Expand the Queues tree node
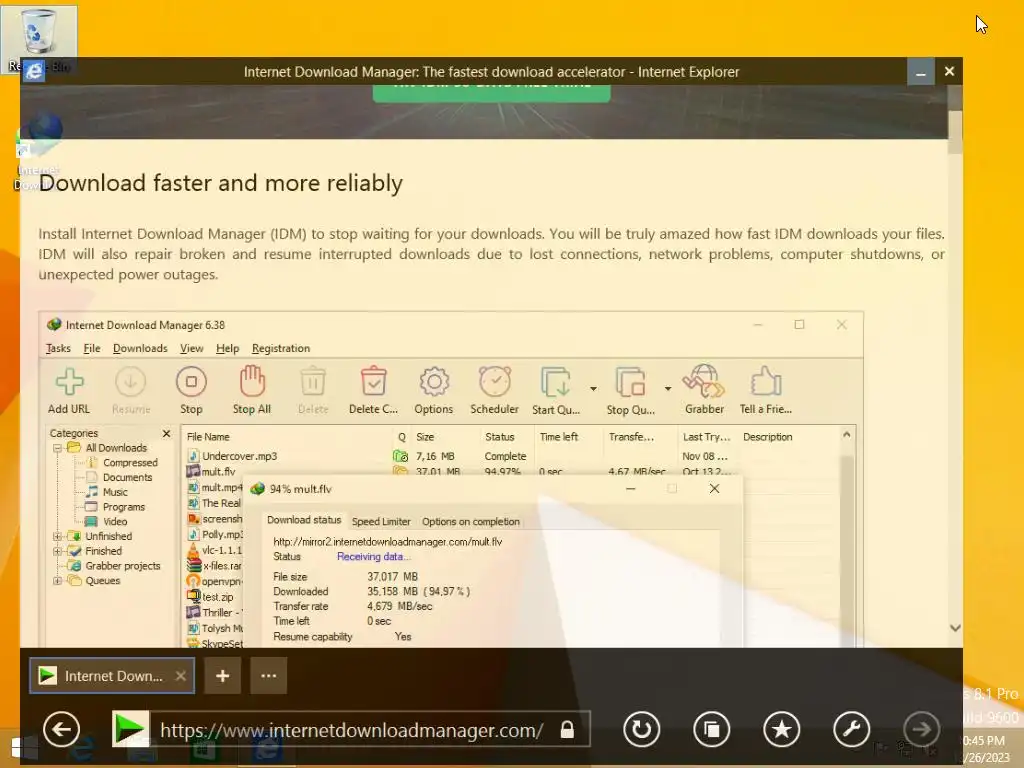Screen dimensions: 1024x768 click(57, 581)
